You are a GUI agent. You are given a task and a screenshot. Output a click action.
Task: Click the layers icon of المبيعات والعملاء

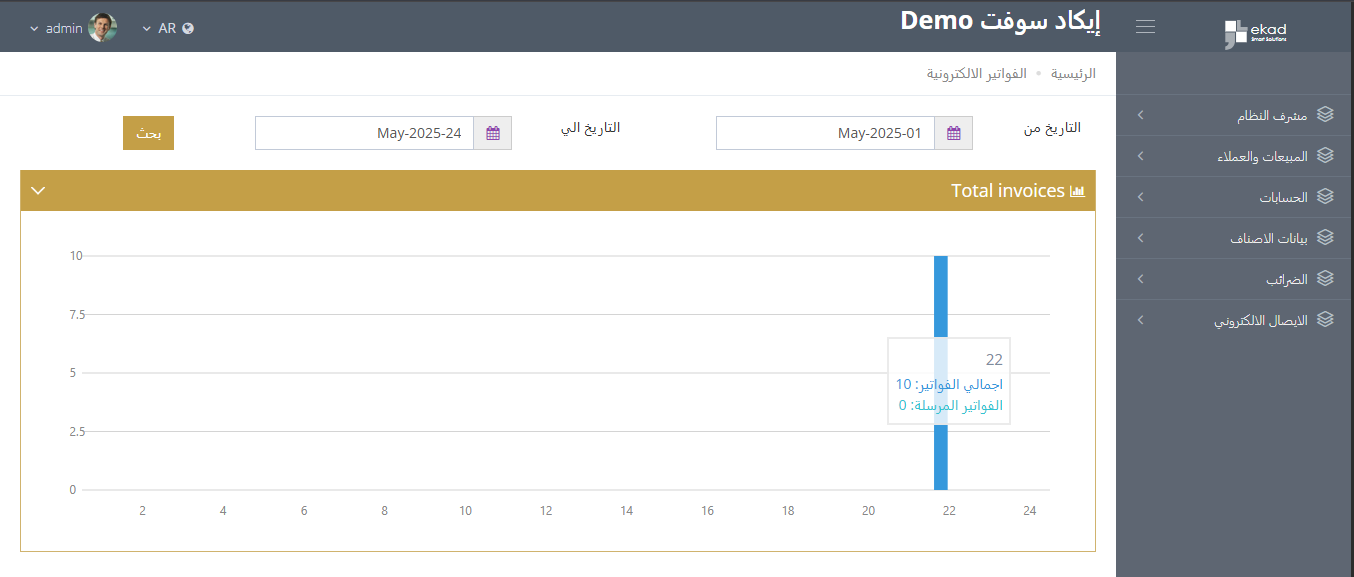click(x=1325, y=156)
